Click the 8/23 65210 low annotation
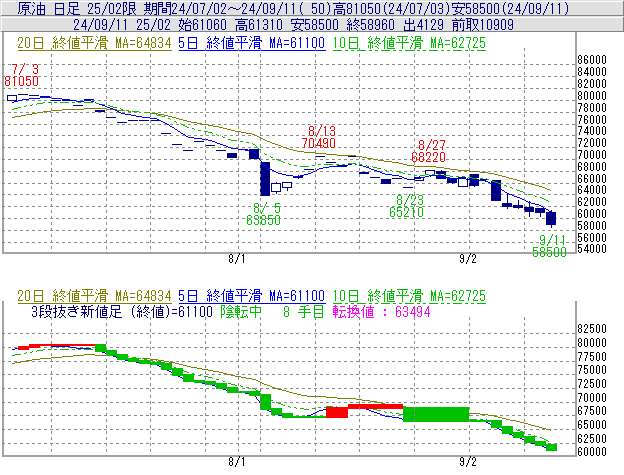This screenshot has width=624, height=475. (x=407, y=206)
